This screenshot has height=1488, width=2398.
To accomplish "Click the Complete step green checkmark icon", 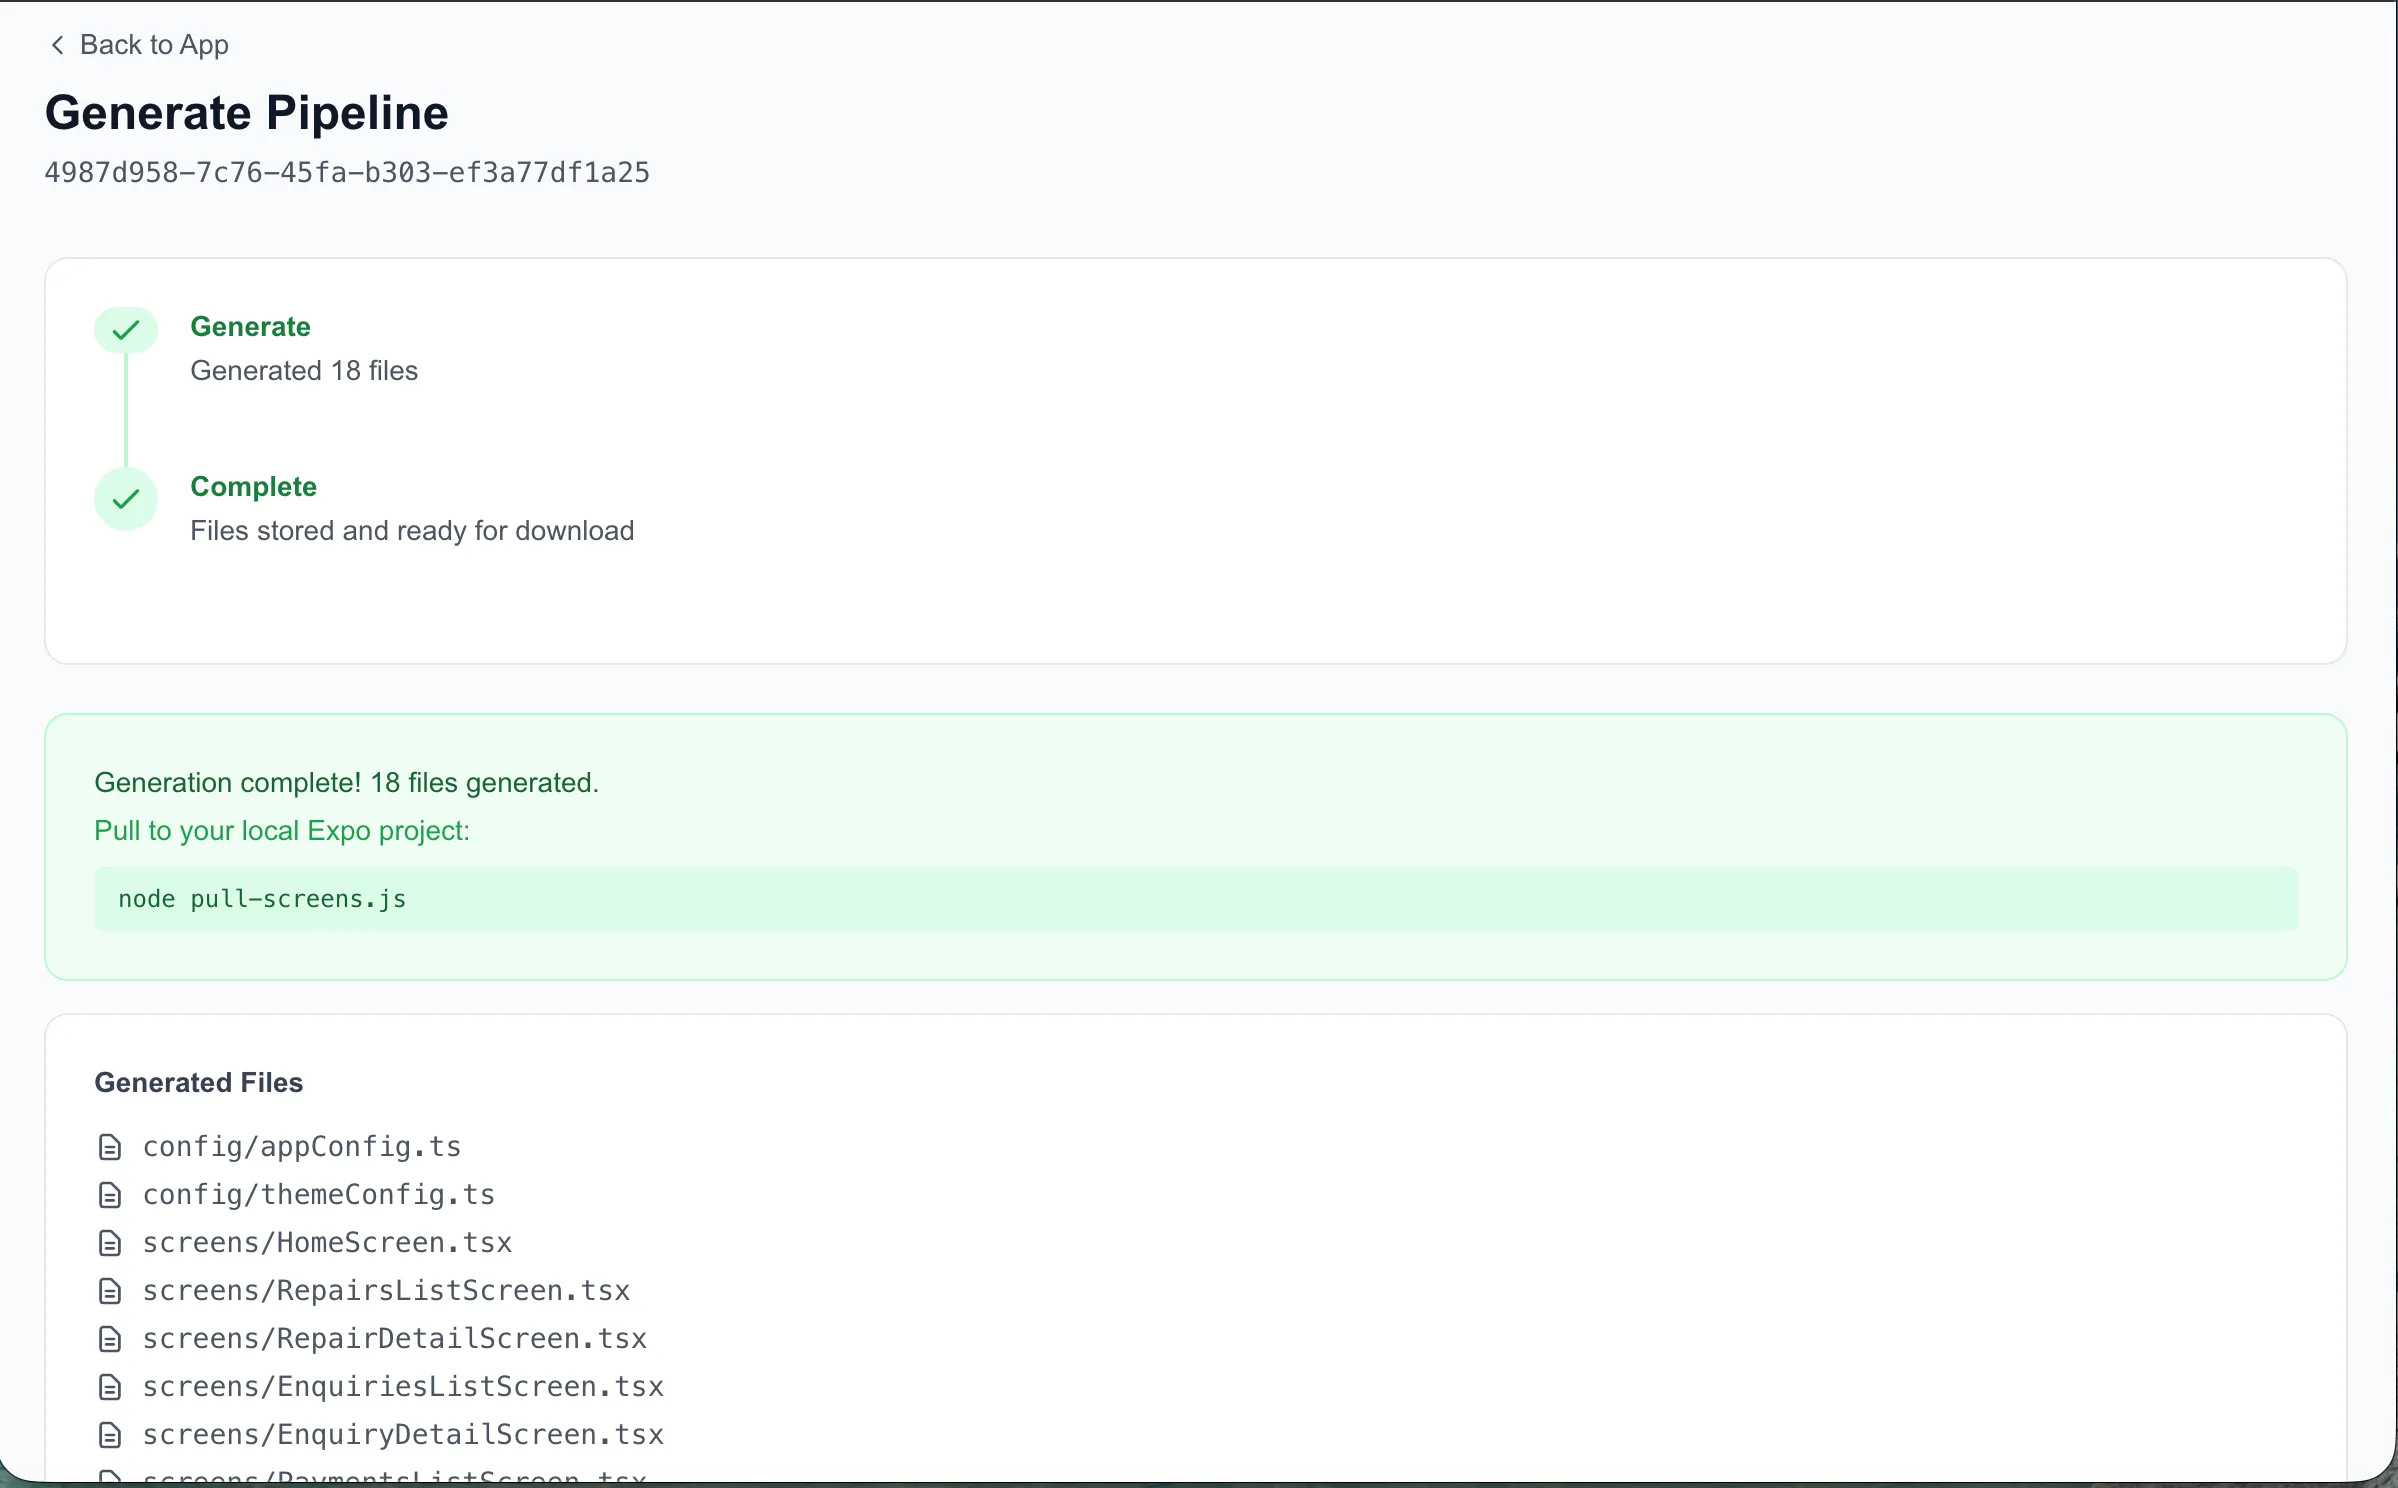I will coord(126,498).
